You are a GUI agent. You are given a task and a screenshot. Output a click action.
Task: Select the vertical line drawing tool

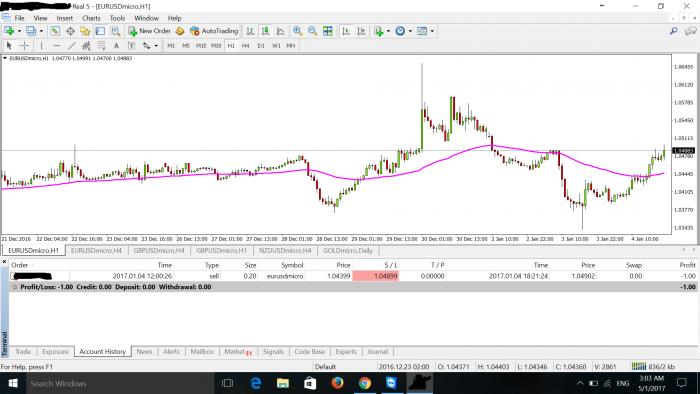click(x=42, y=46)
